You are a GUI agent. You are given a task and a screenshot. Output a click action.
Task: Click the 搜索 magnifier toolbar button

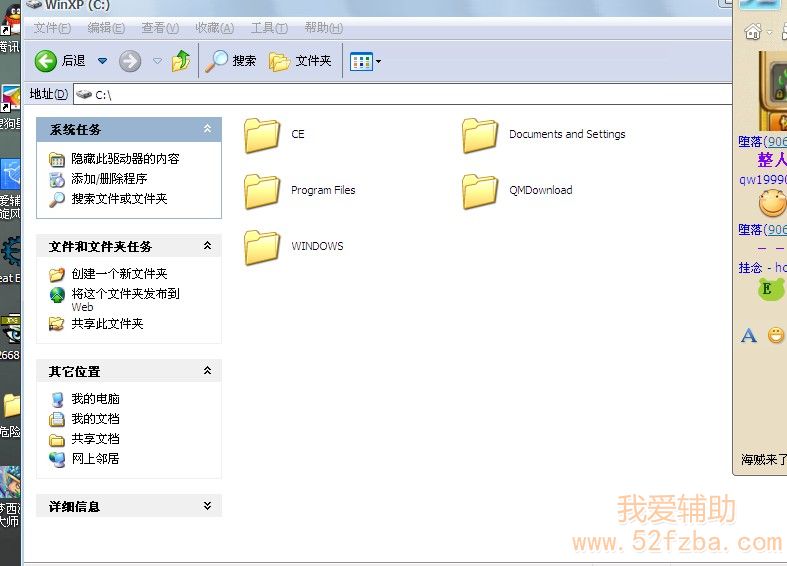click(231, 61)
